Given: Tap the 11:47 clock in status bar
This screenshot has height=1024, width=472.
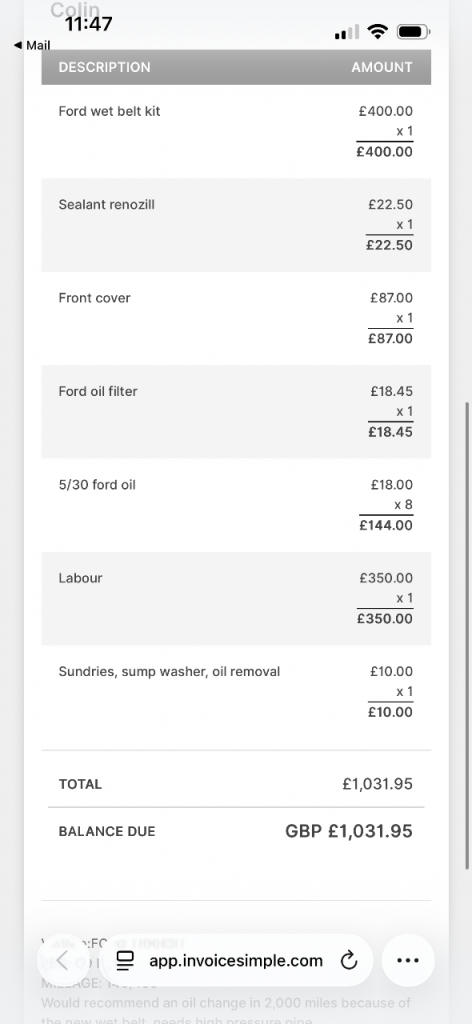Looking at the screenshot, I should point(89,24).
